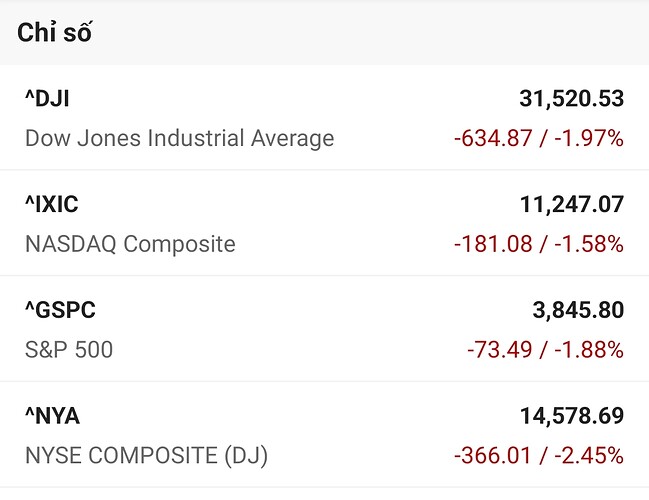Open the ^IXIC ticker symbol

click(x=51, y=204)
